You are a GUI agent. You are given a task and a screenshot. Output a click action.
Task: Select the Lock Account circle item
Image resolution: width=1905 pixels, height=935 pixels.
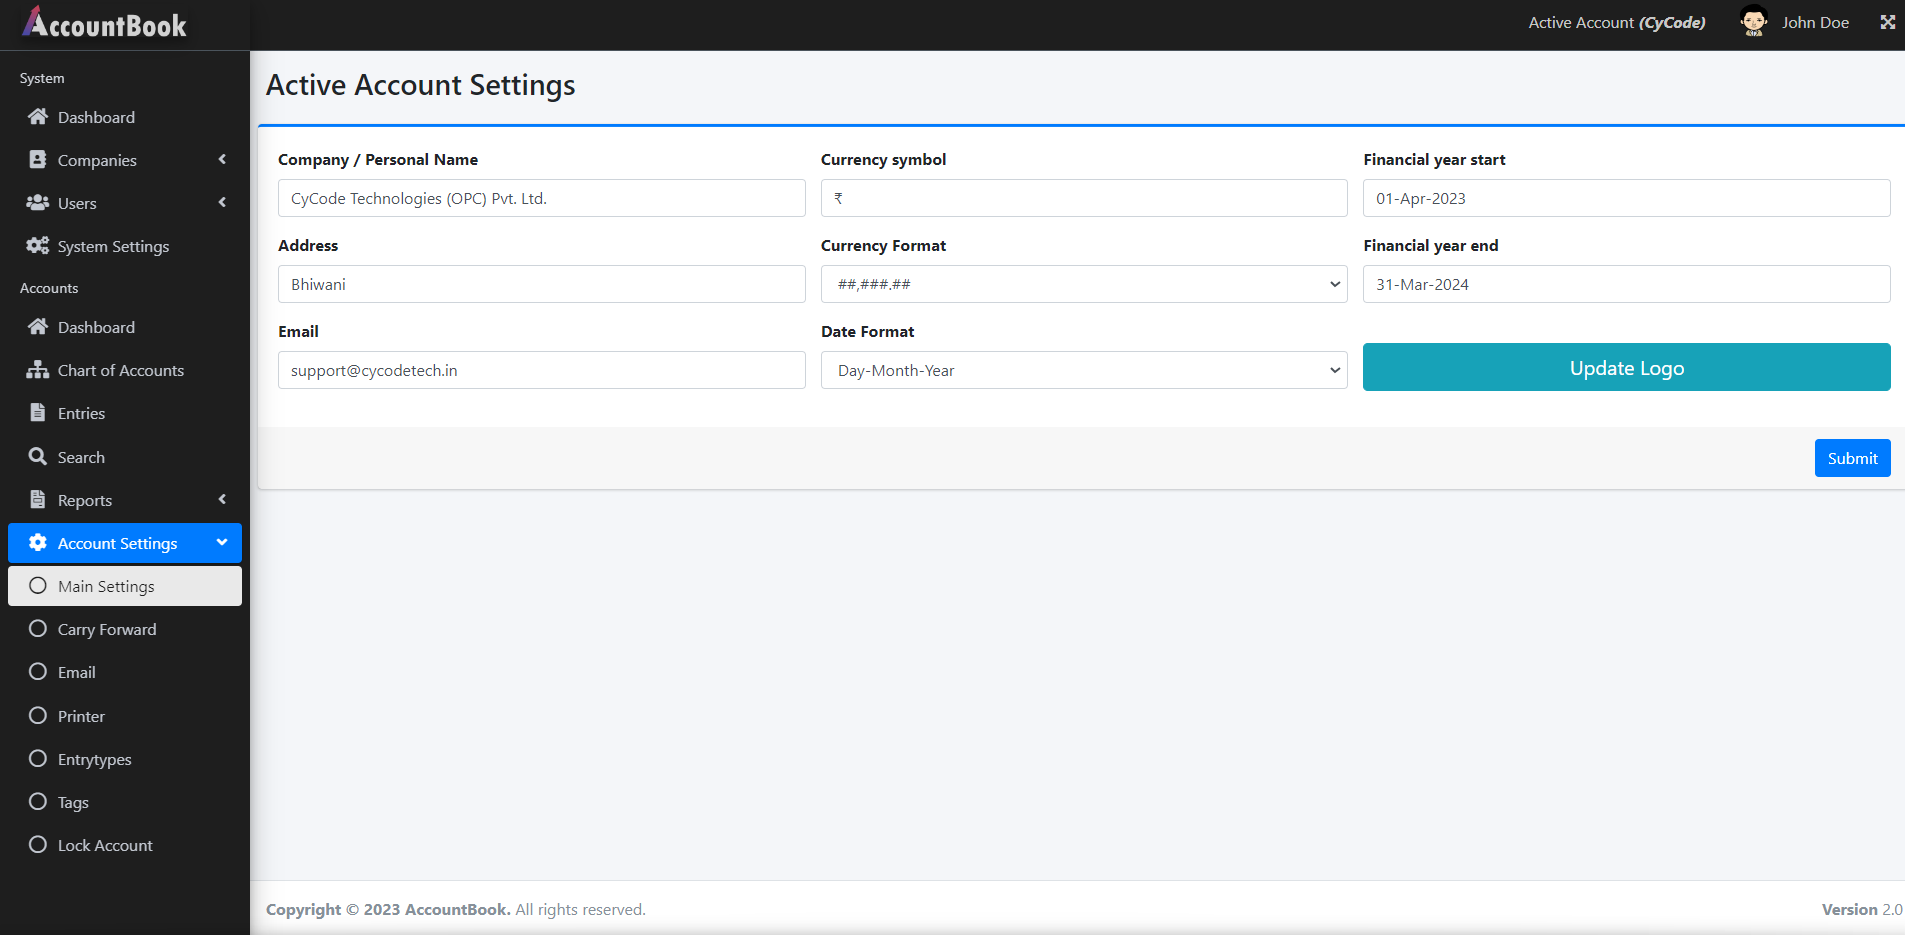(x=38, y=845)
